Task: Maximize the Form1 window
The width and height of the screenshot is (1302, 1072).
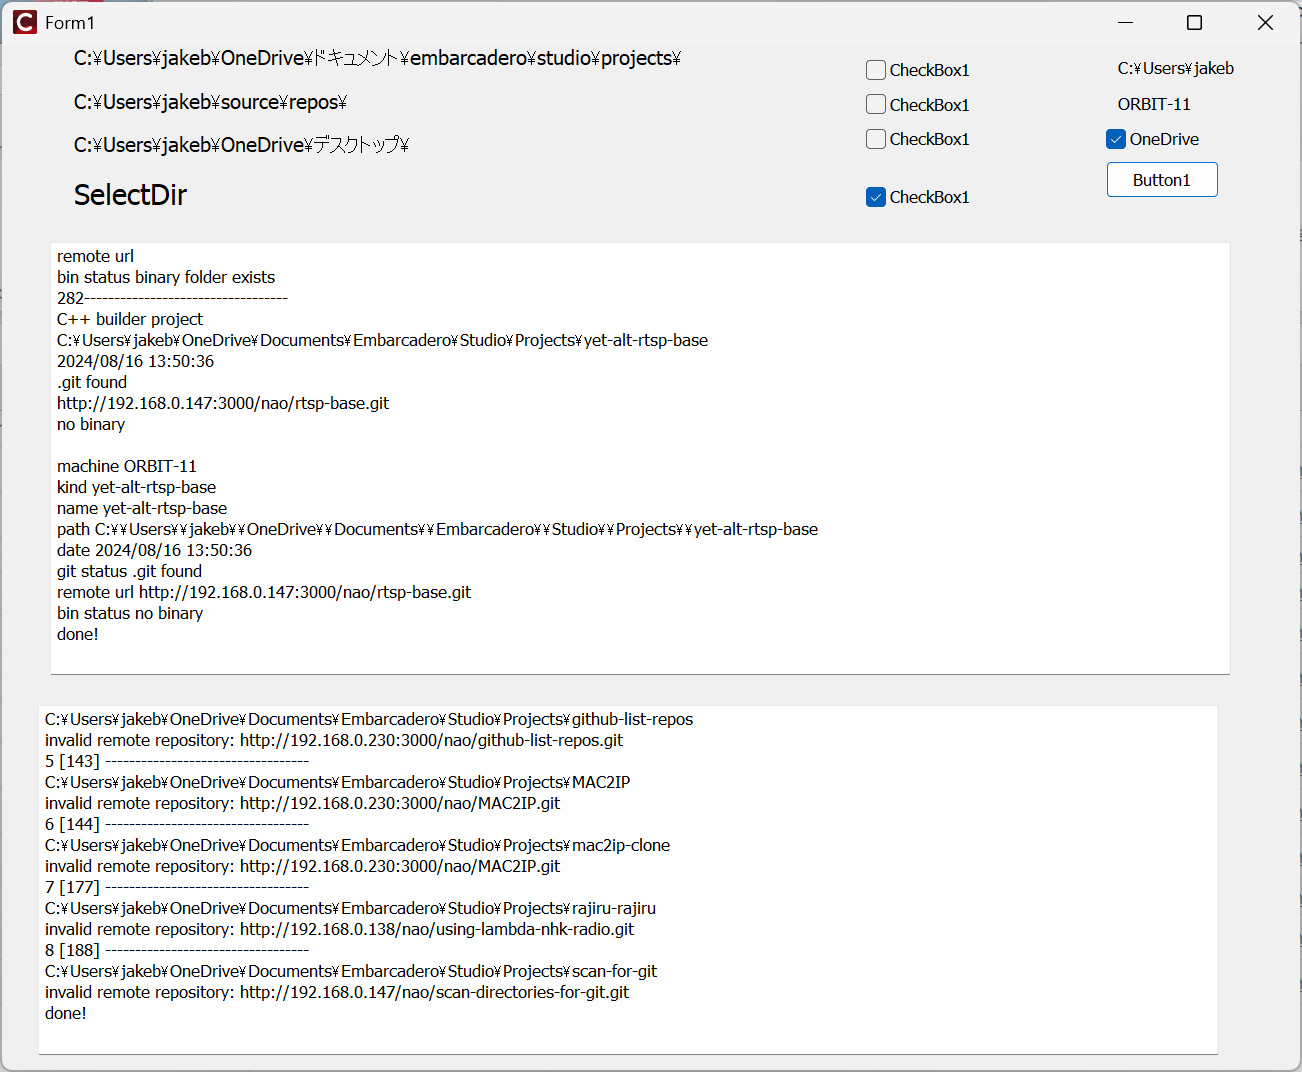Action: coord(1194,22)
